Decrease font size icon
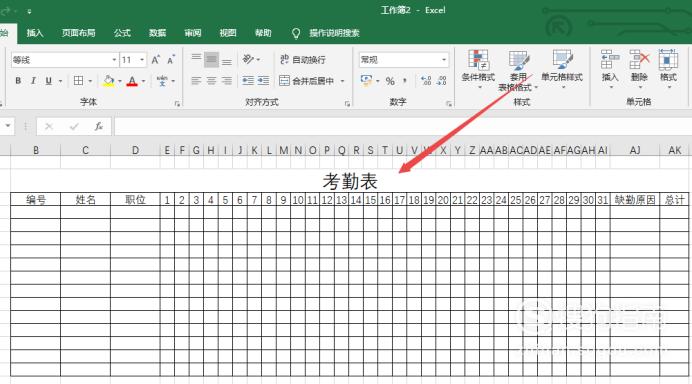The image size is (692, 384). click(171, 60)
